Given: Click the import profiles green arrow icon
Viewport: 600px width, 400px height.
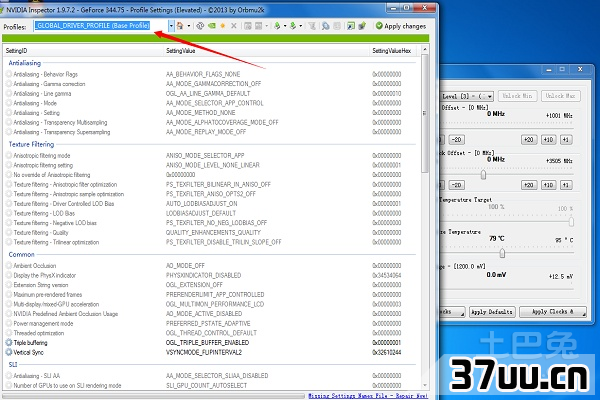Looking at the screenshot, I should [293, 26].
